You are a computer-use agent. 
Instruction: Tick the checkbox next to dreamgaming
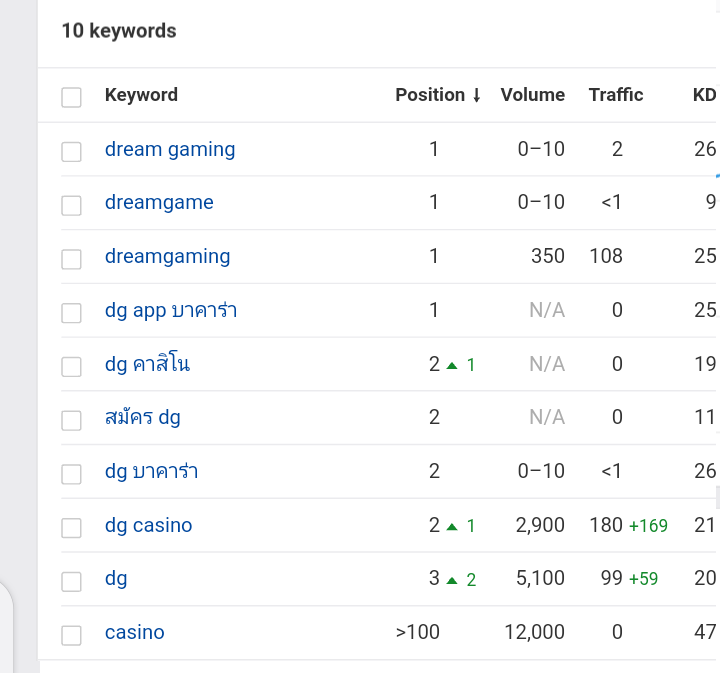coord(71,259)
